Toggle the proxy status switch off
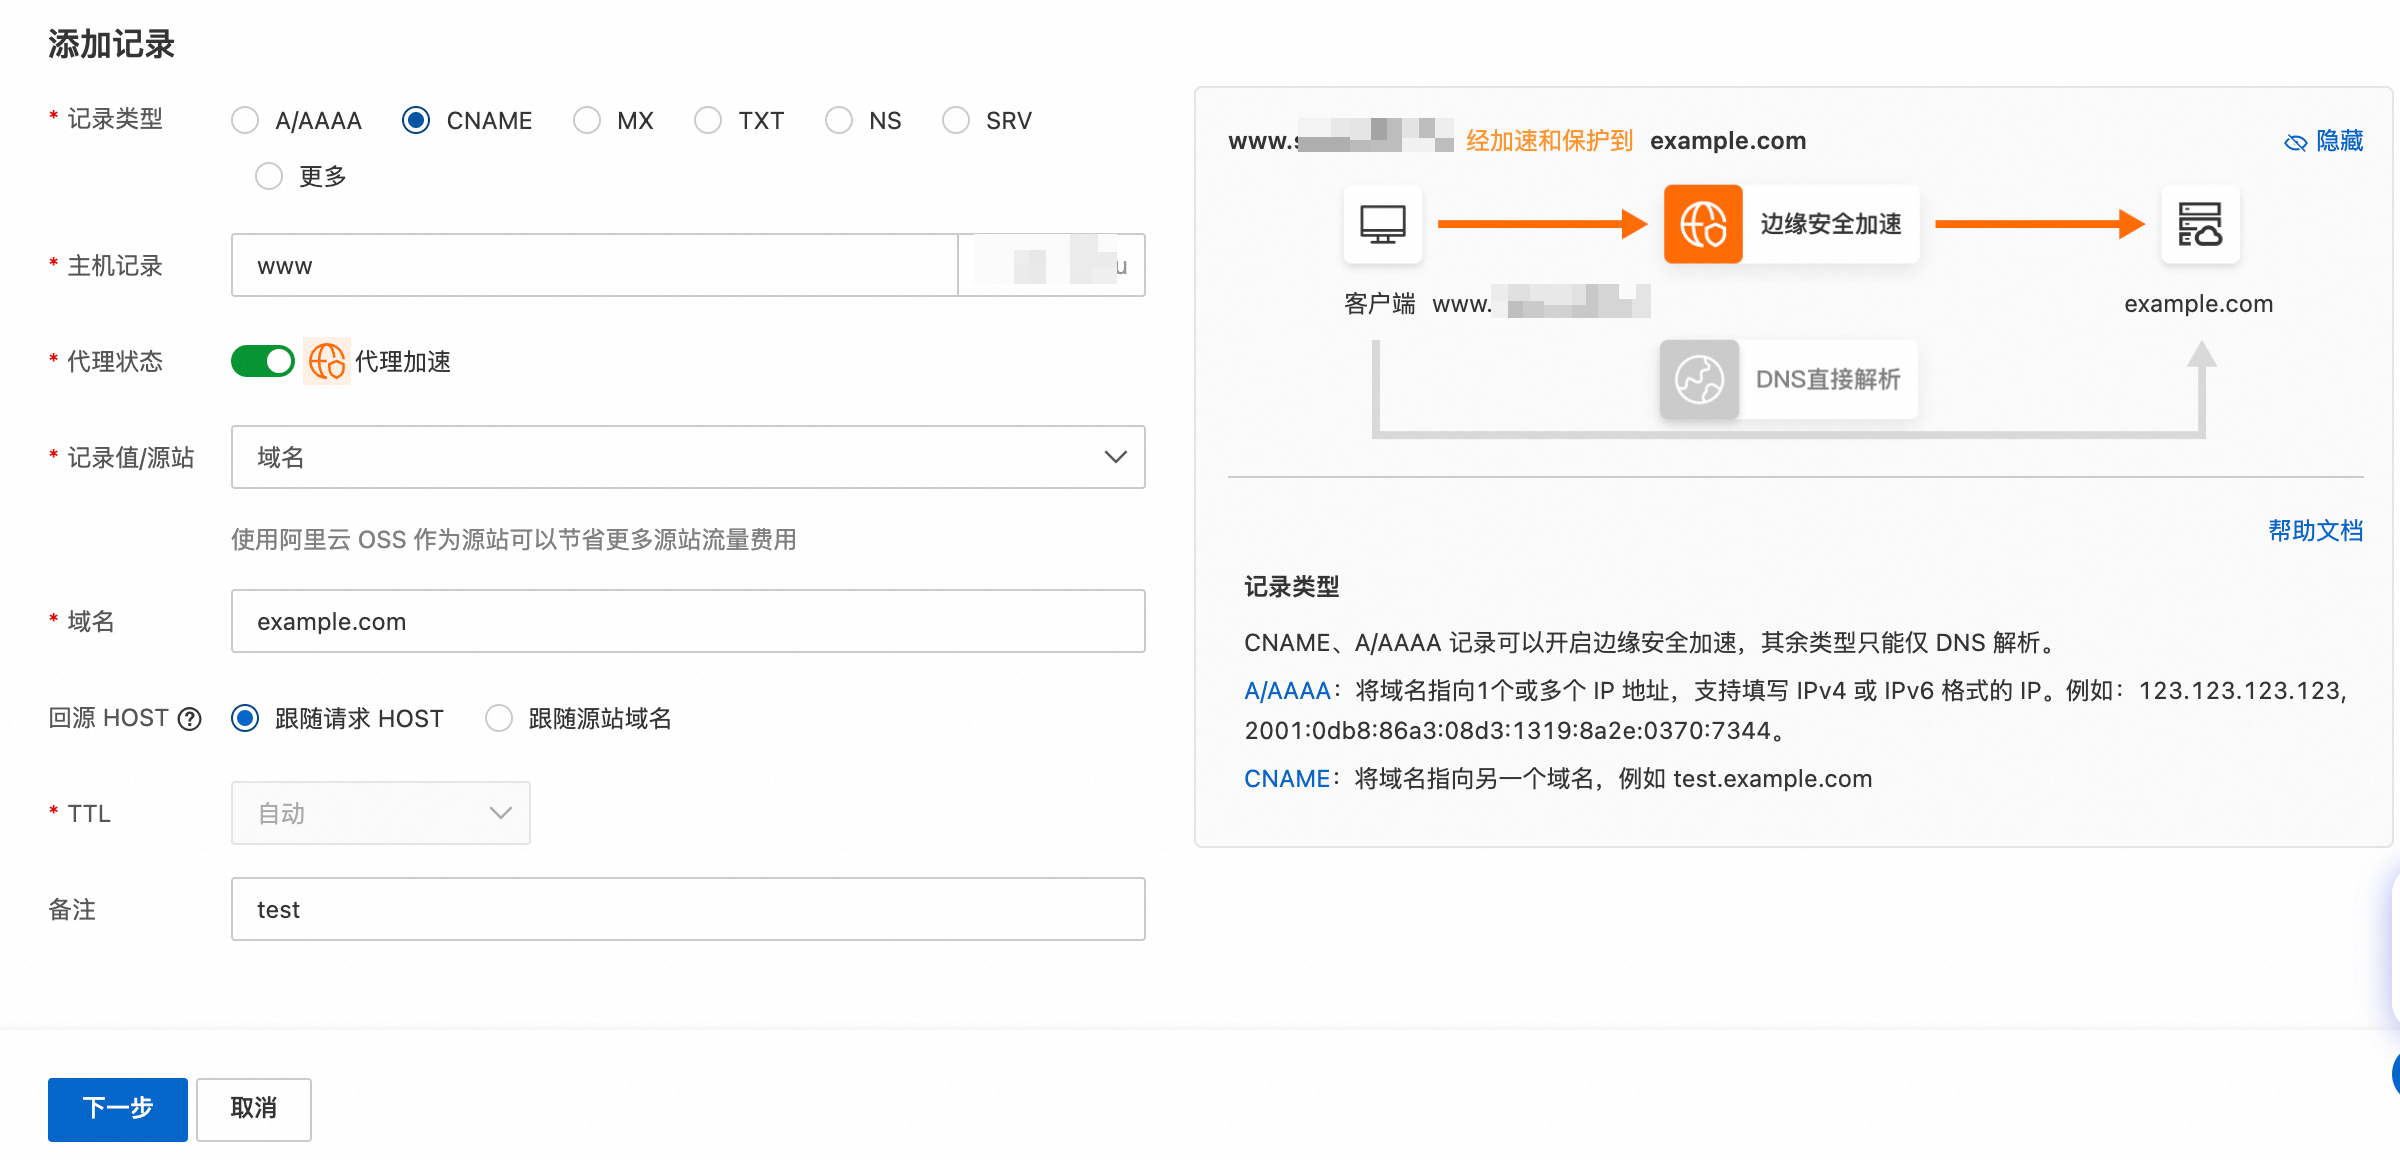The width and height of the screenshot is (2400, 1160). [x=262, y=361]
